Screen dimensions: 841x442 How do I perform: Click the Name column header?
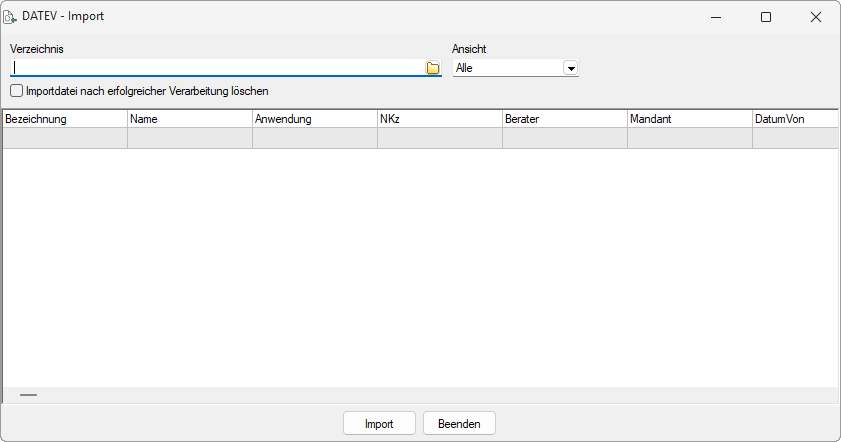click(189, 119)
